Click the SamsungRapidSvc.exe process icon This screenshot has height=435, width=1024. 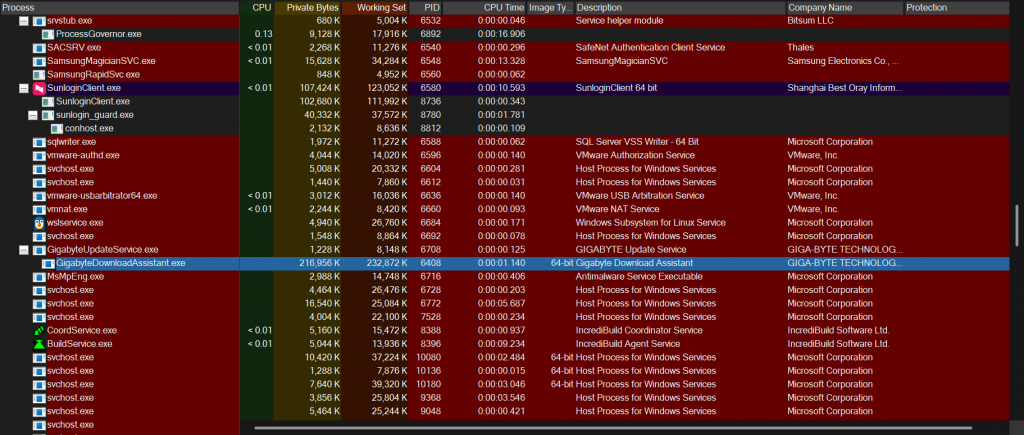point(39,74)
